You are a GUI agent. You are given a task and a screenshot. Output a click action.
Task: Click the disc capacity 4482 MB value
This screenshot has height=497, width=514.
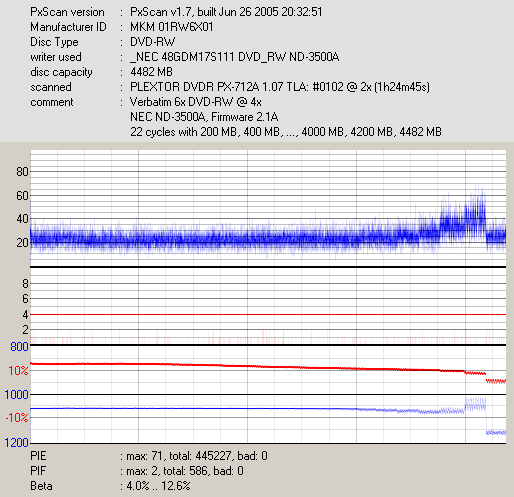(152, 72)
